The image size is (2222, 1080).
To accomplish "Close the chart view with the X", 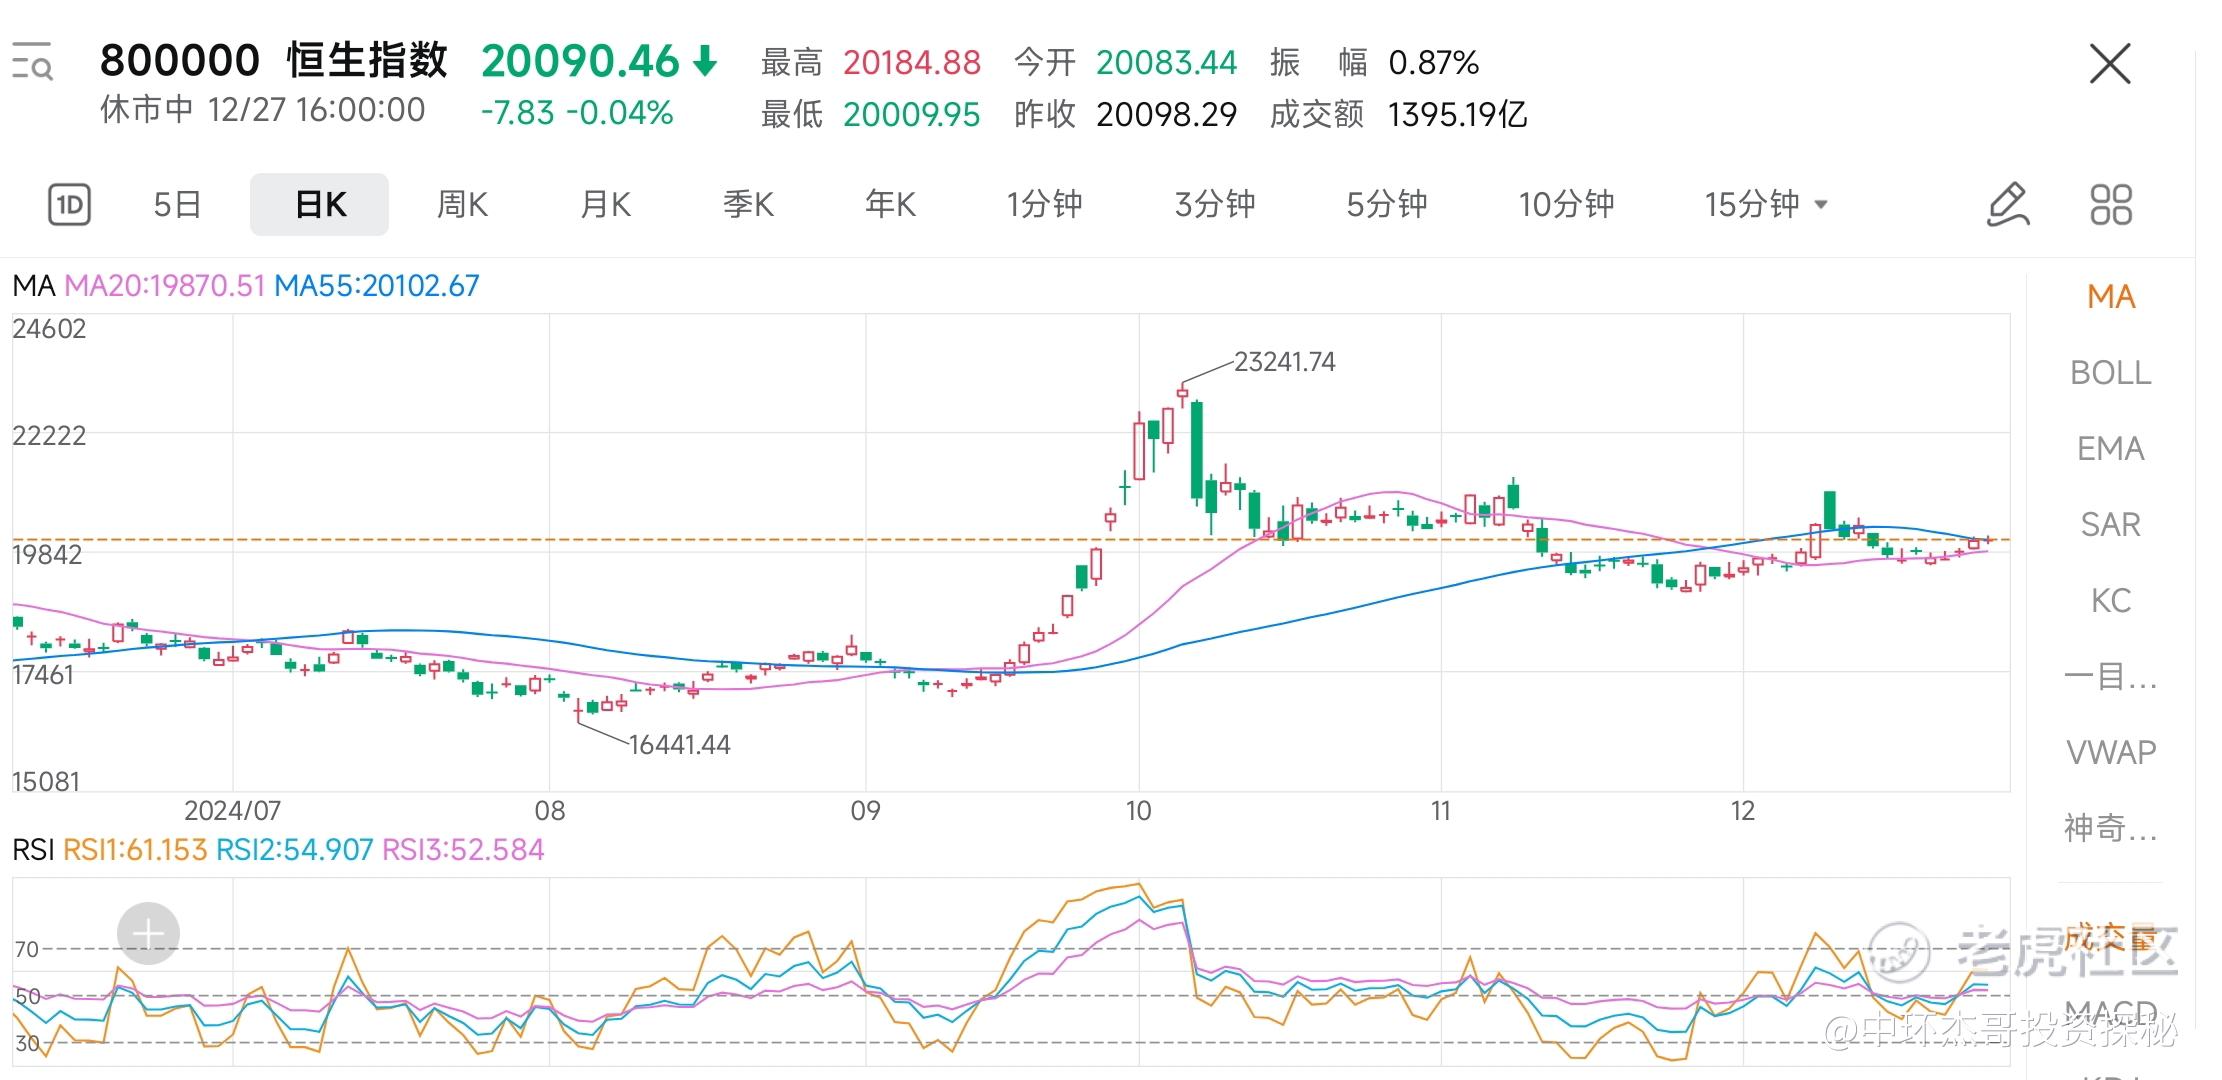I will [x=2110, y=64].
